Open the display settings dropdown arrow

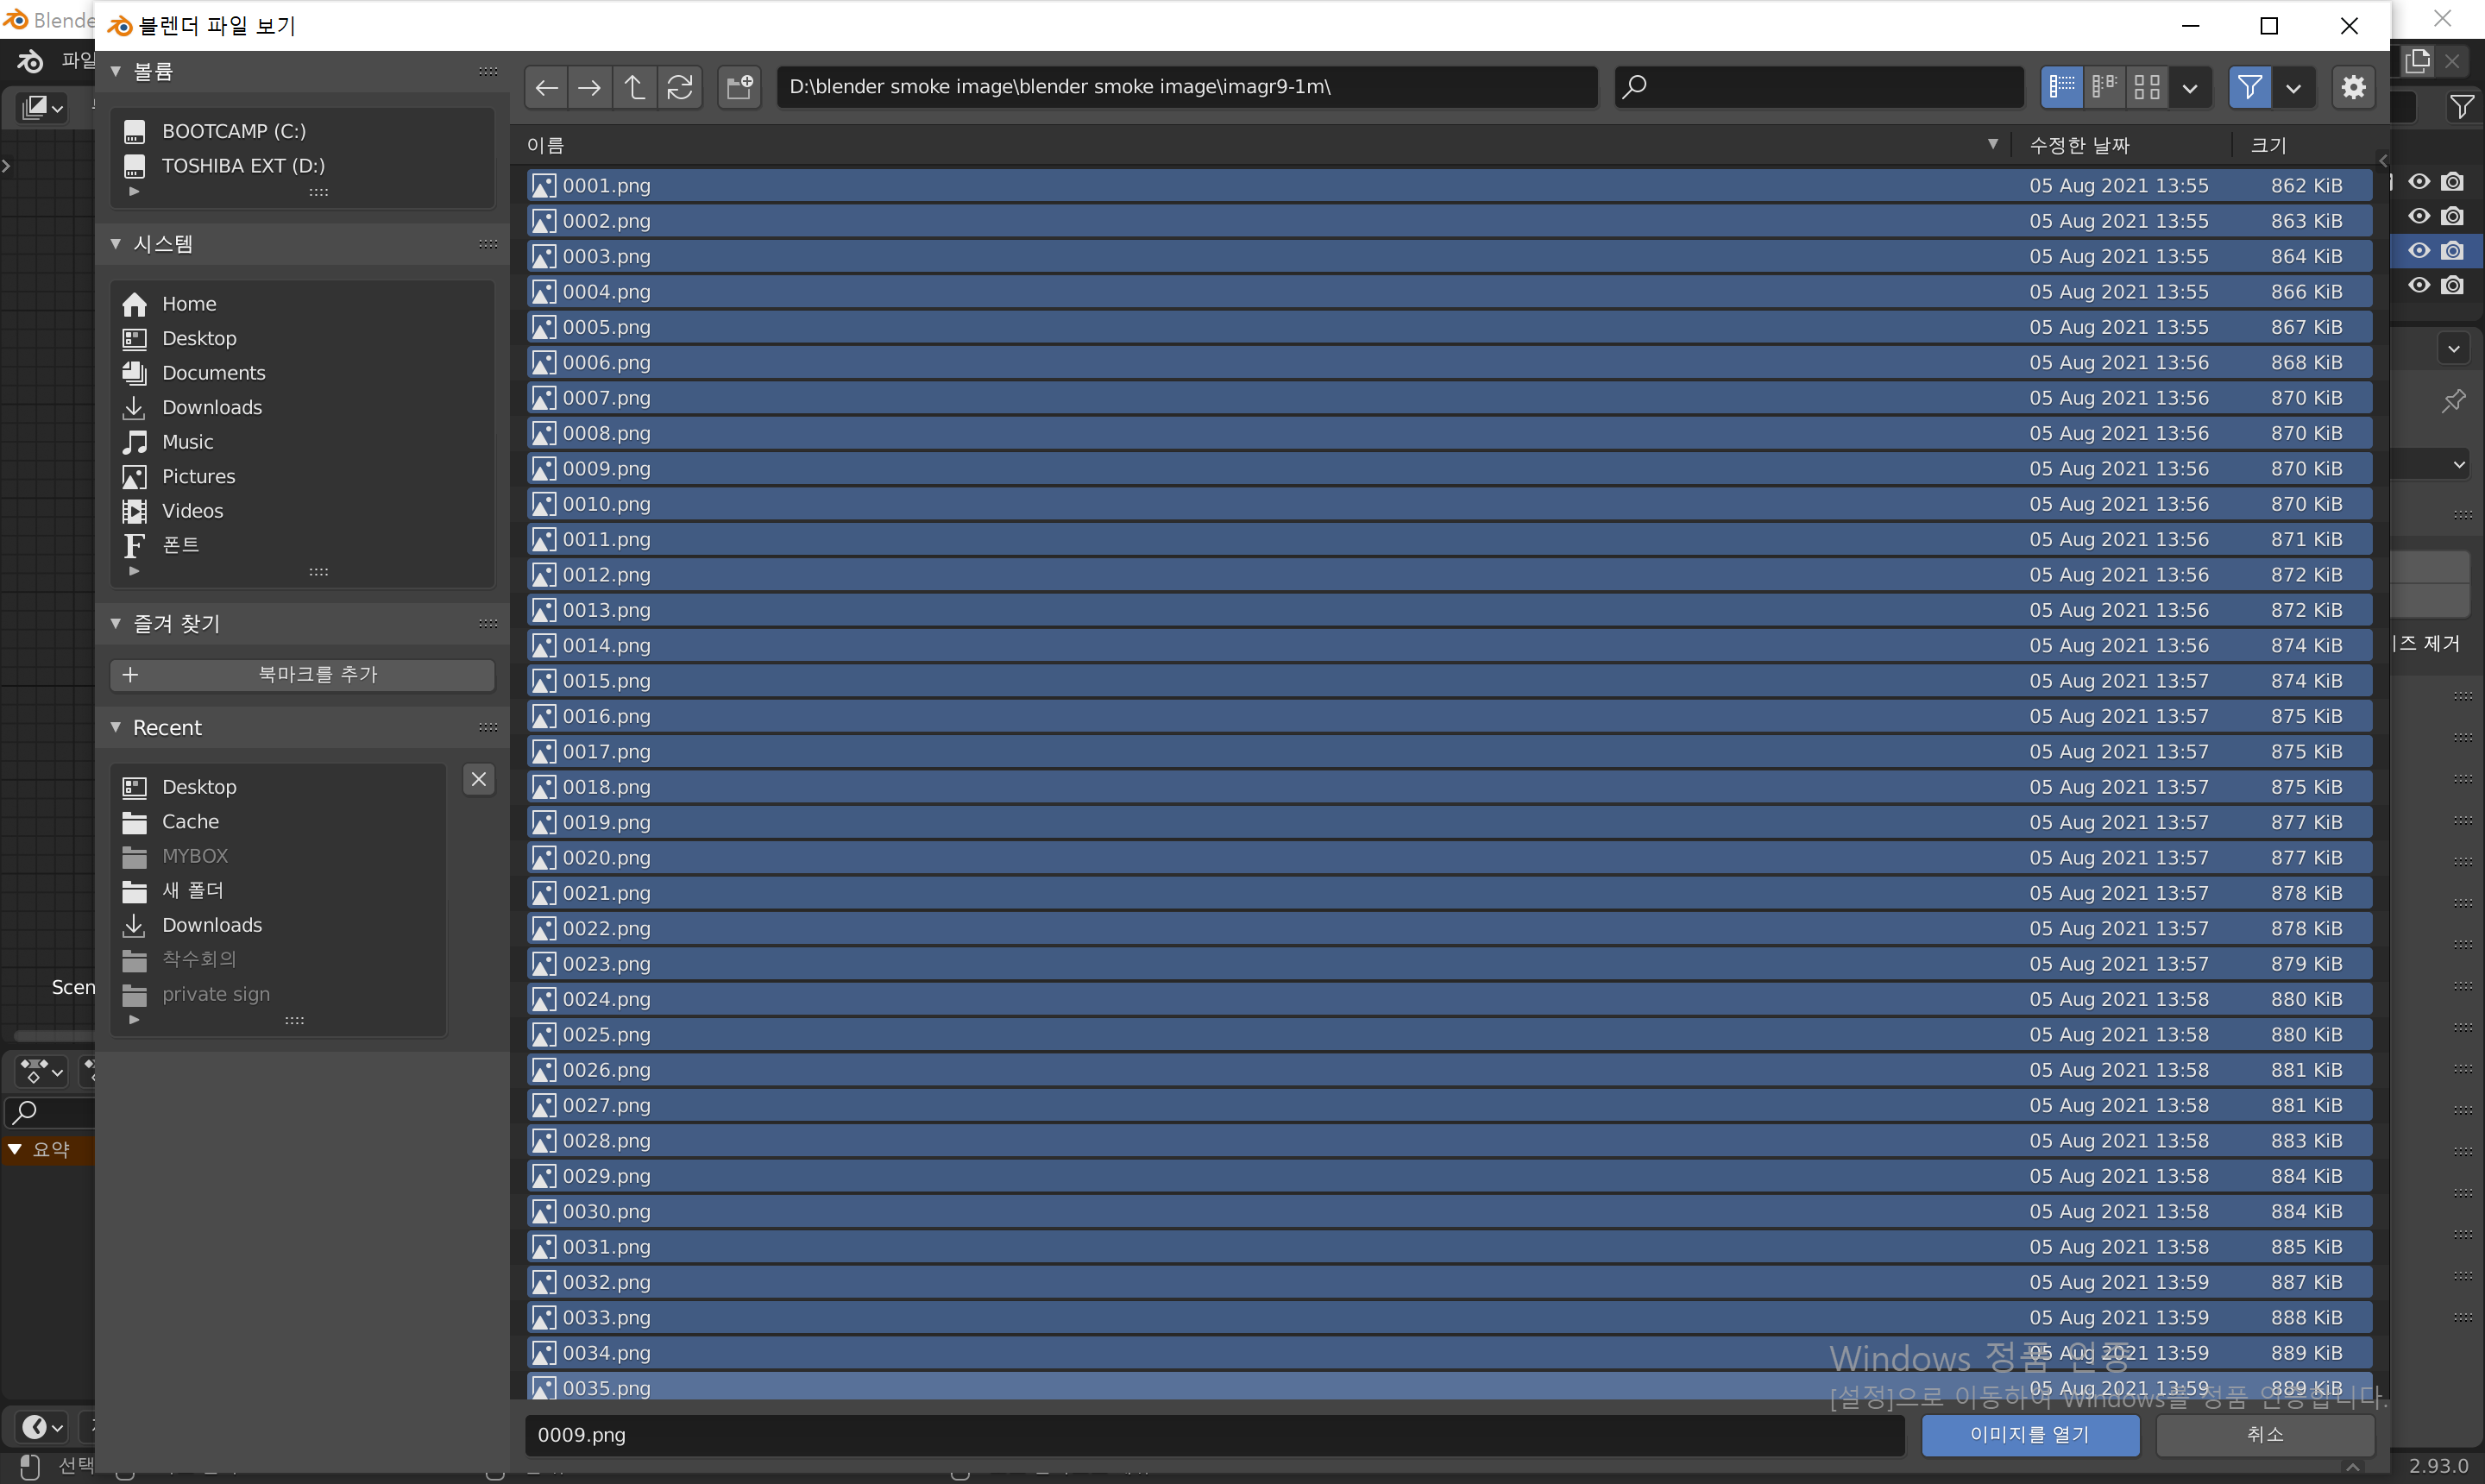point(2190,88)
